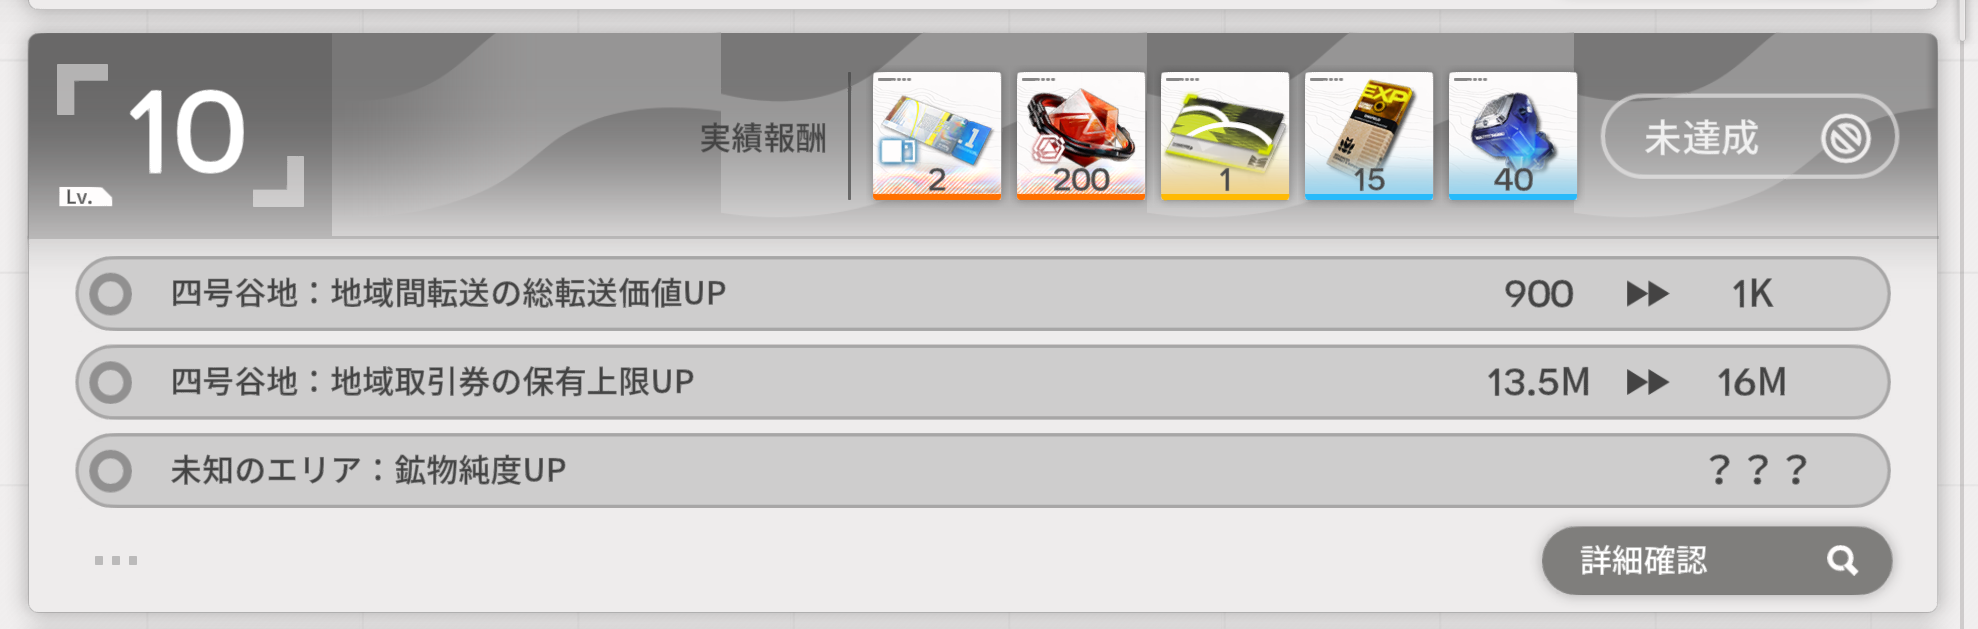Select the EXP record reward showing 15
The height and width of the screenshot is (629, 1978).
1368,135
